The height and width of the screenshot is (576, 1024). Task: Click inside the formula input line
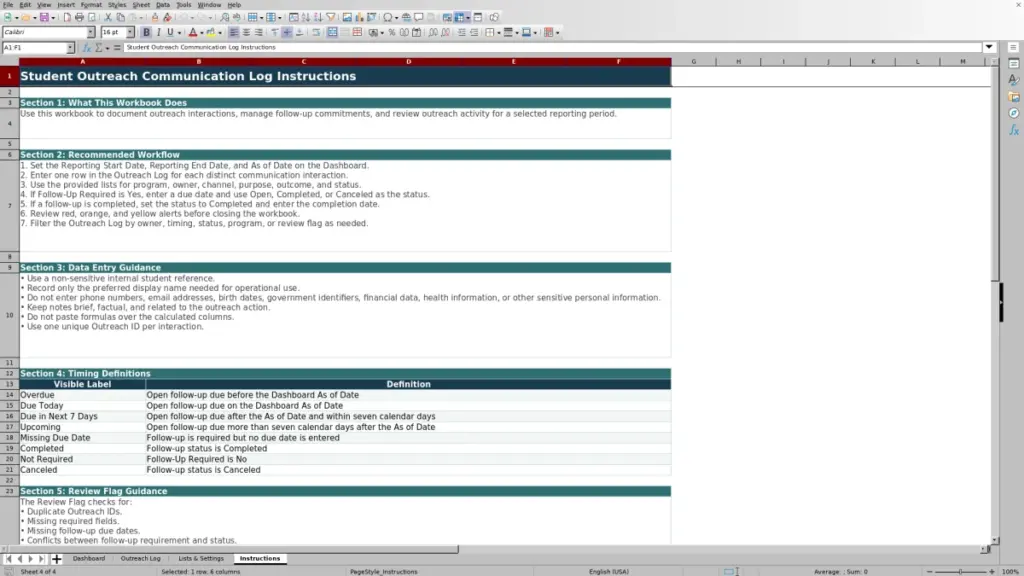(x=552, y=47)
